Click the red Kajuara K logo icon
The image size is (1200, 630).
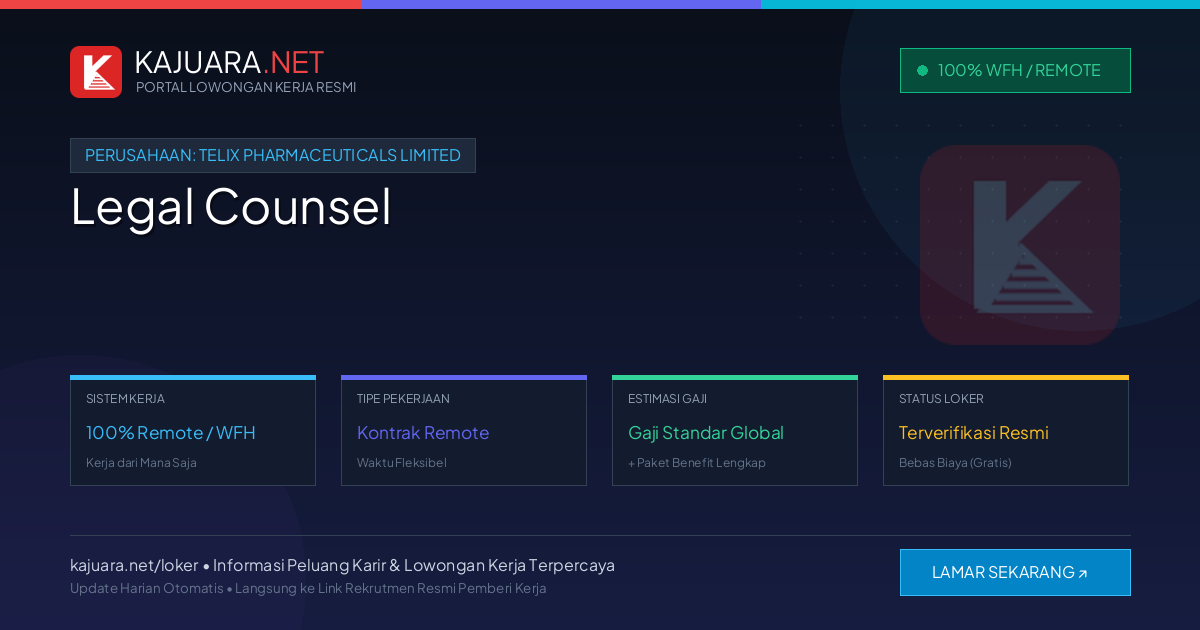point(96,72)
